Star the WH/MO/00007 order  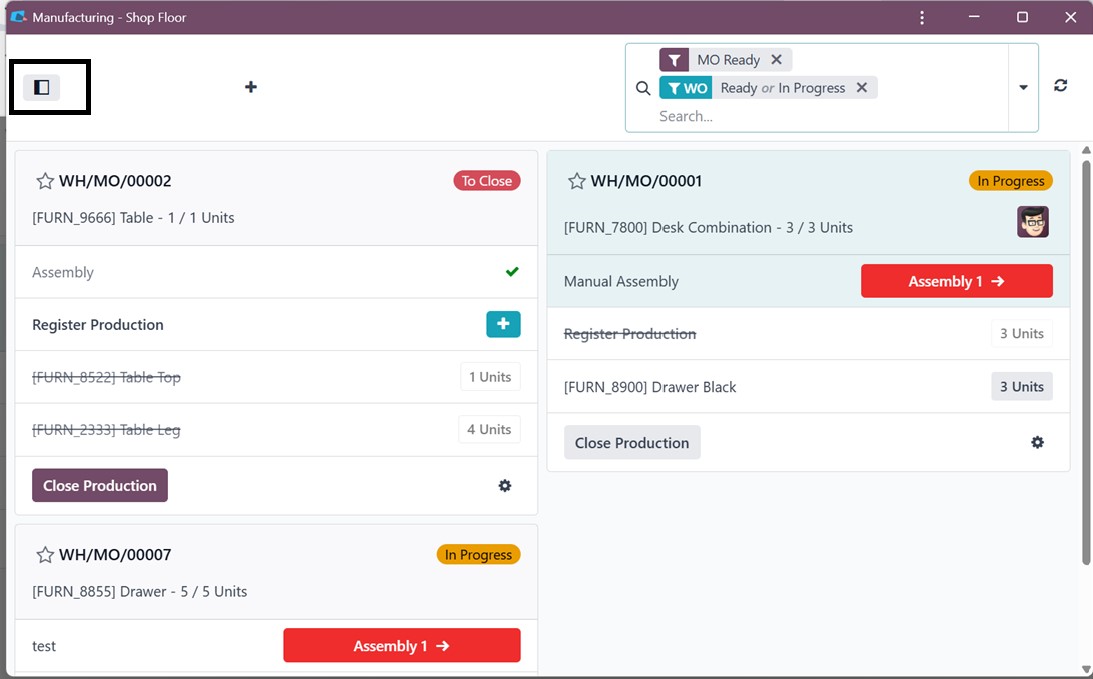click(x=45, y=555)
